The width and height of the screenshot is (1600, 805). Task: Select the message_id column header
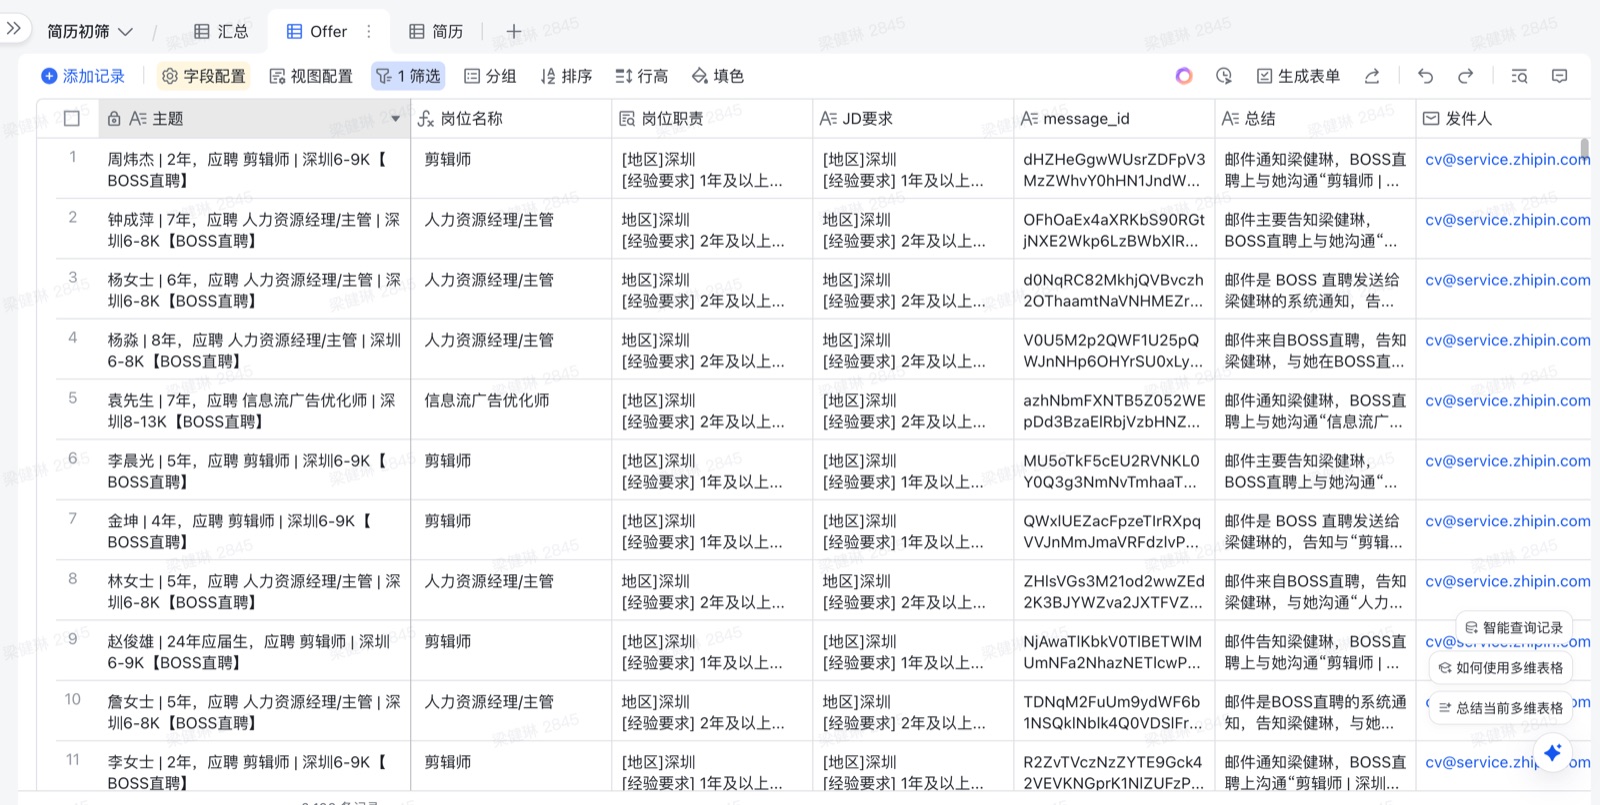1114,118
